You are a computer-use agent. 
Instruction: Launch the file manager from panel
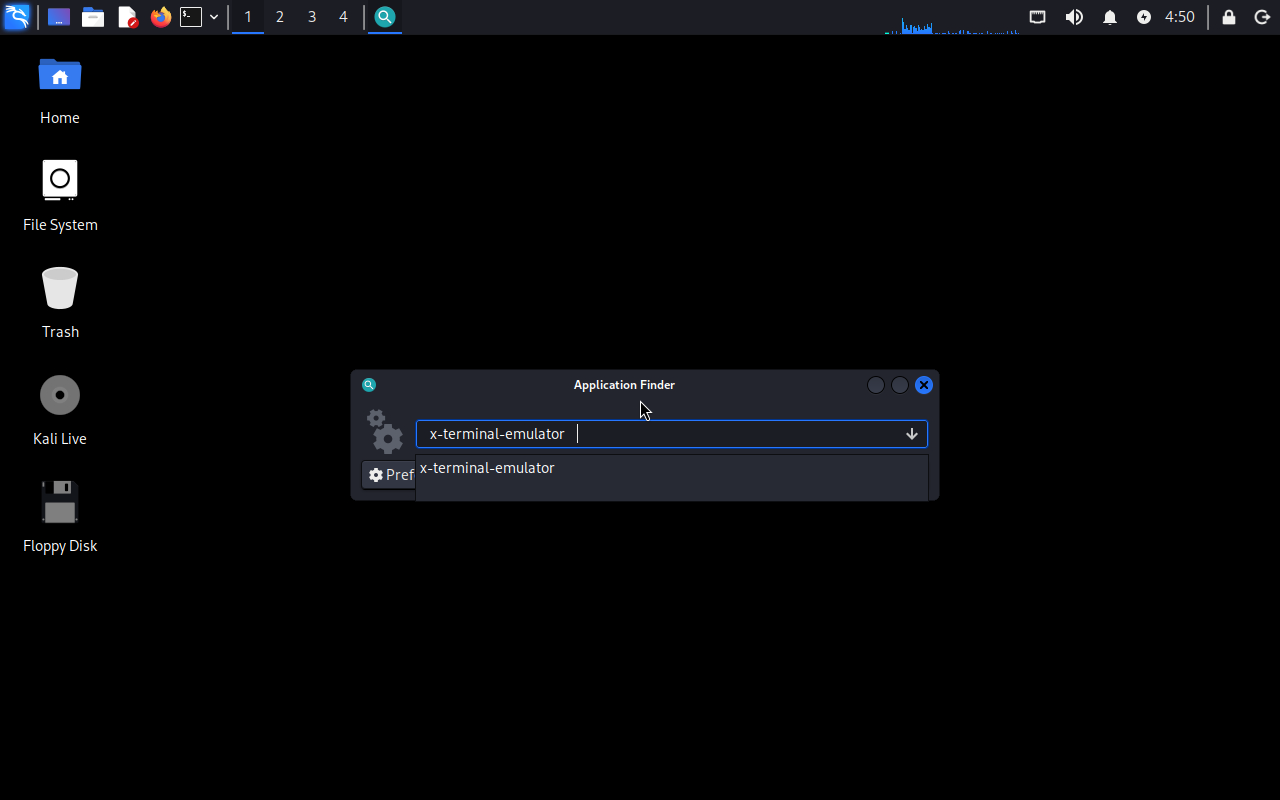(93, 17)
